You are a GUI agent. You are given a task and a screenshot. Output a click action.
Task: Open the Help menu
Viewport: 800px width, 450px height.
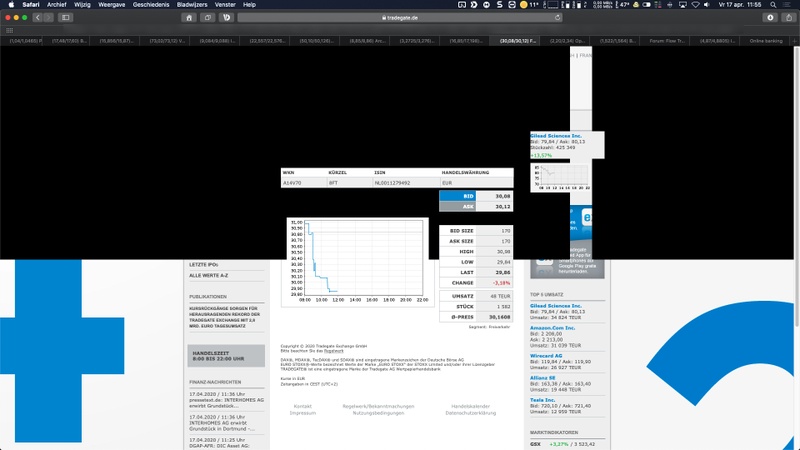tap(249, 5)
